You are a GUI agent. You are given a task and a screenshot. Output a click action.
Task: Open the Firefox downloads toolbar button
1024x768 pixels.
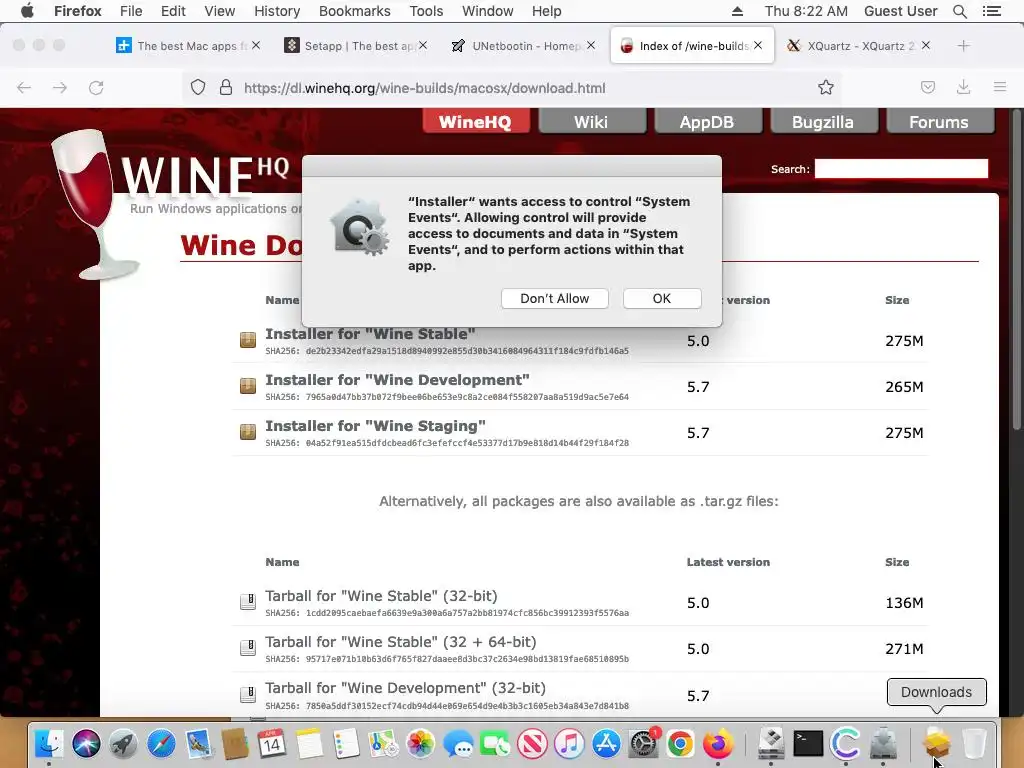(963, 88)
